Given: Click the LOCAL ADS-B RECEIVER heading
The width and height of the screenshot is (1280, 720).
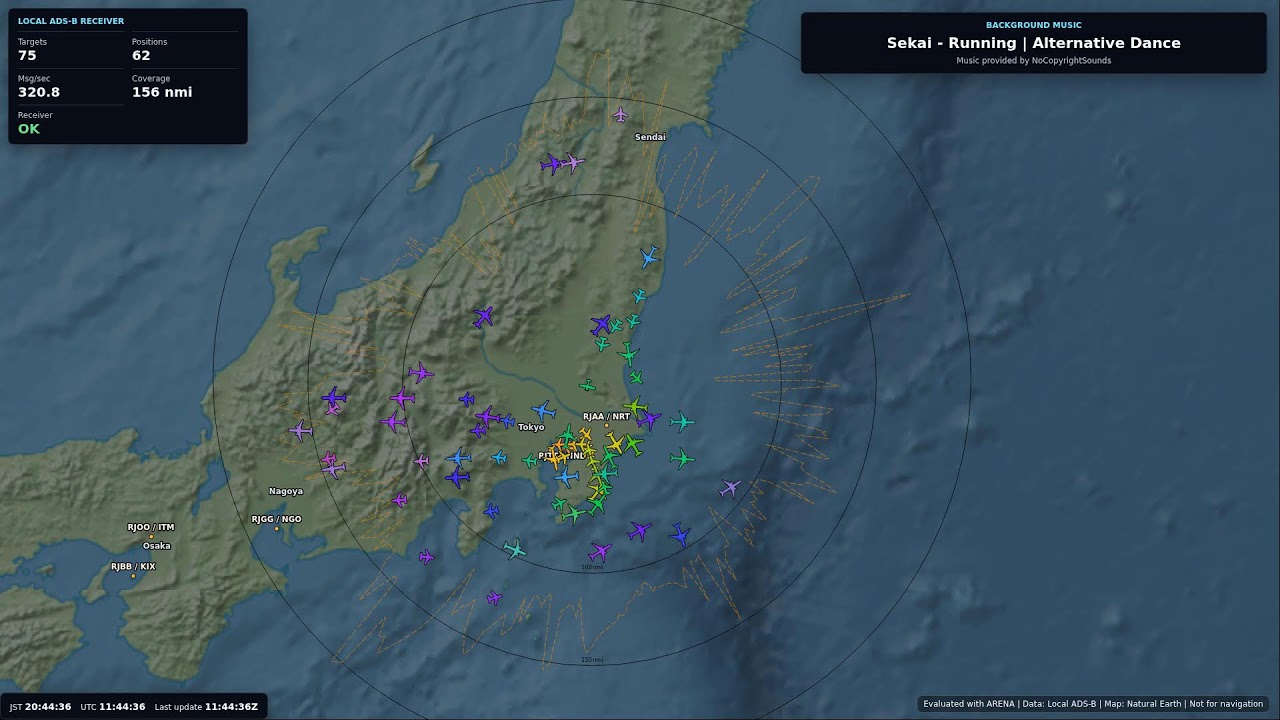Looking at the screenshot, I should point(71,21).
